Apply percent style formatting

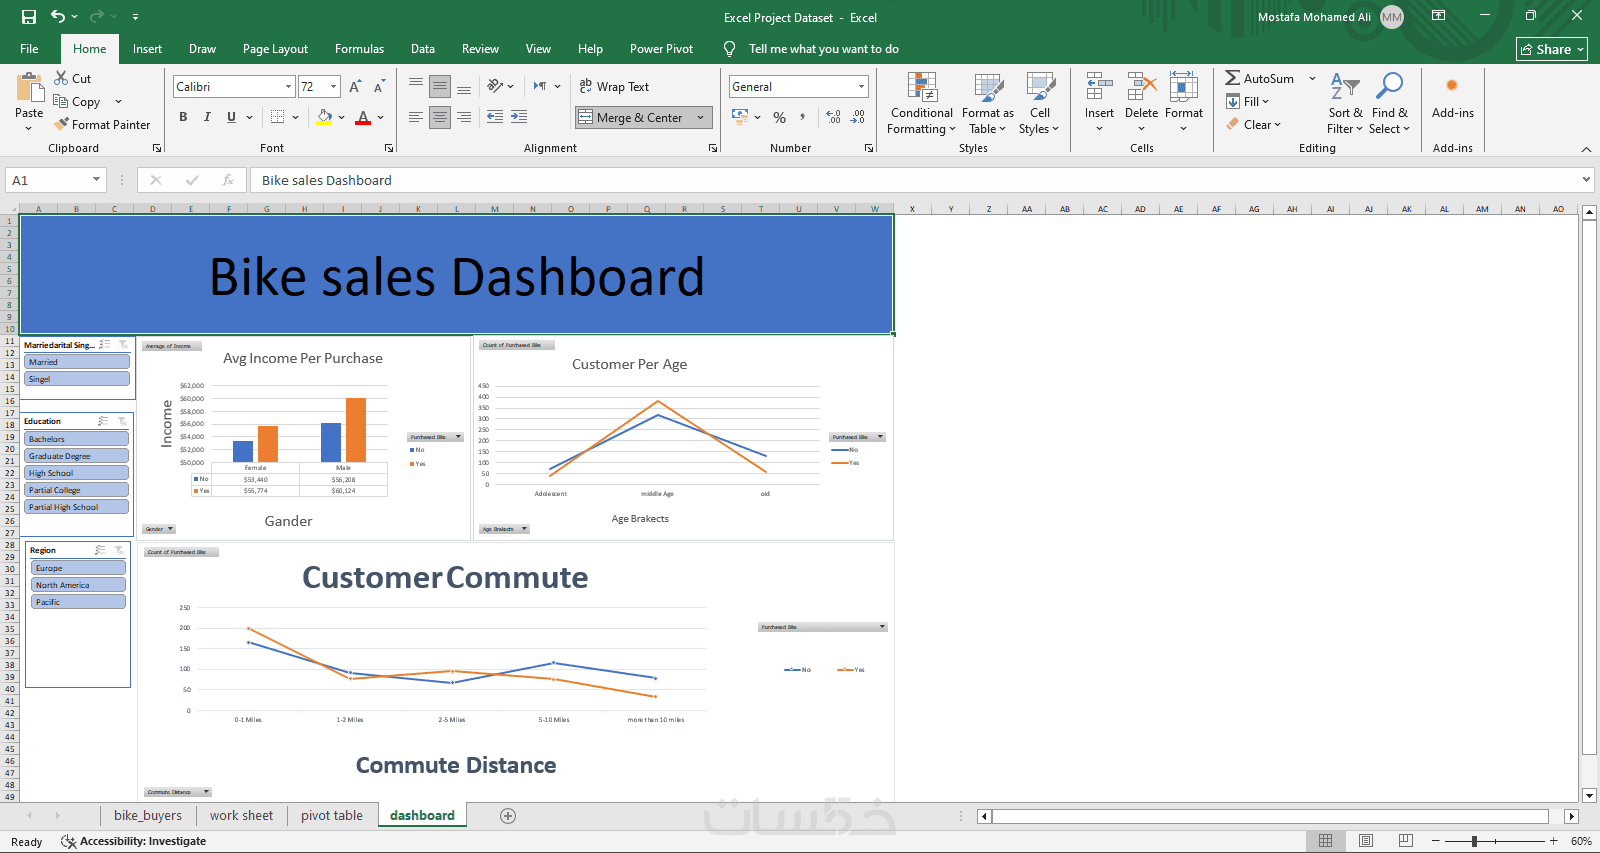click(x=779, y=117)
